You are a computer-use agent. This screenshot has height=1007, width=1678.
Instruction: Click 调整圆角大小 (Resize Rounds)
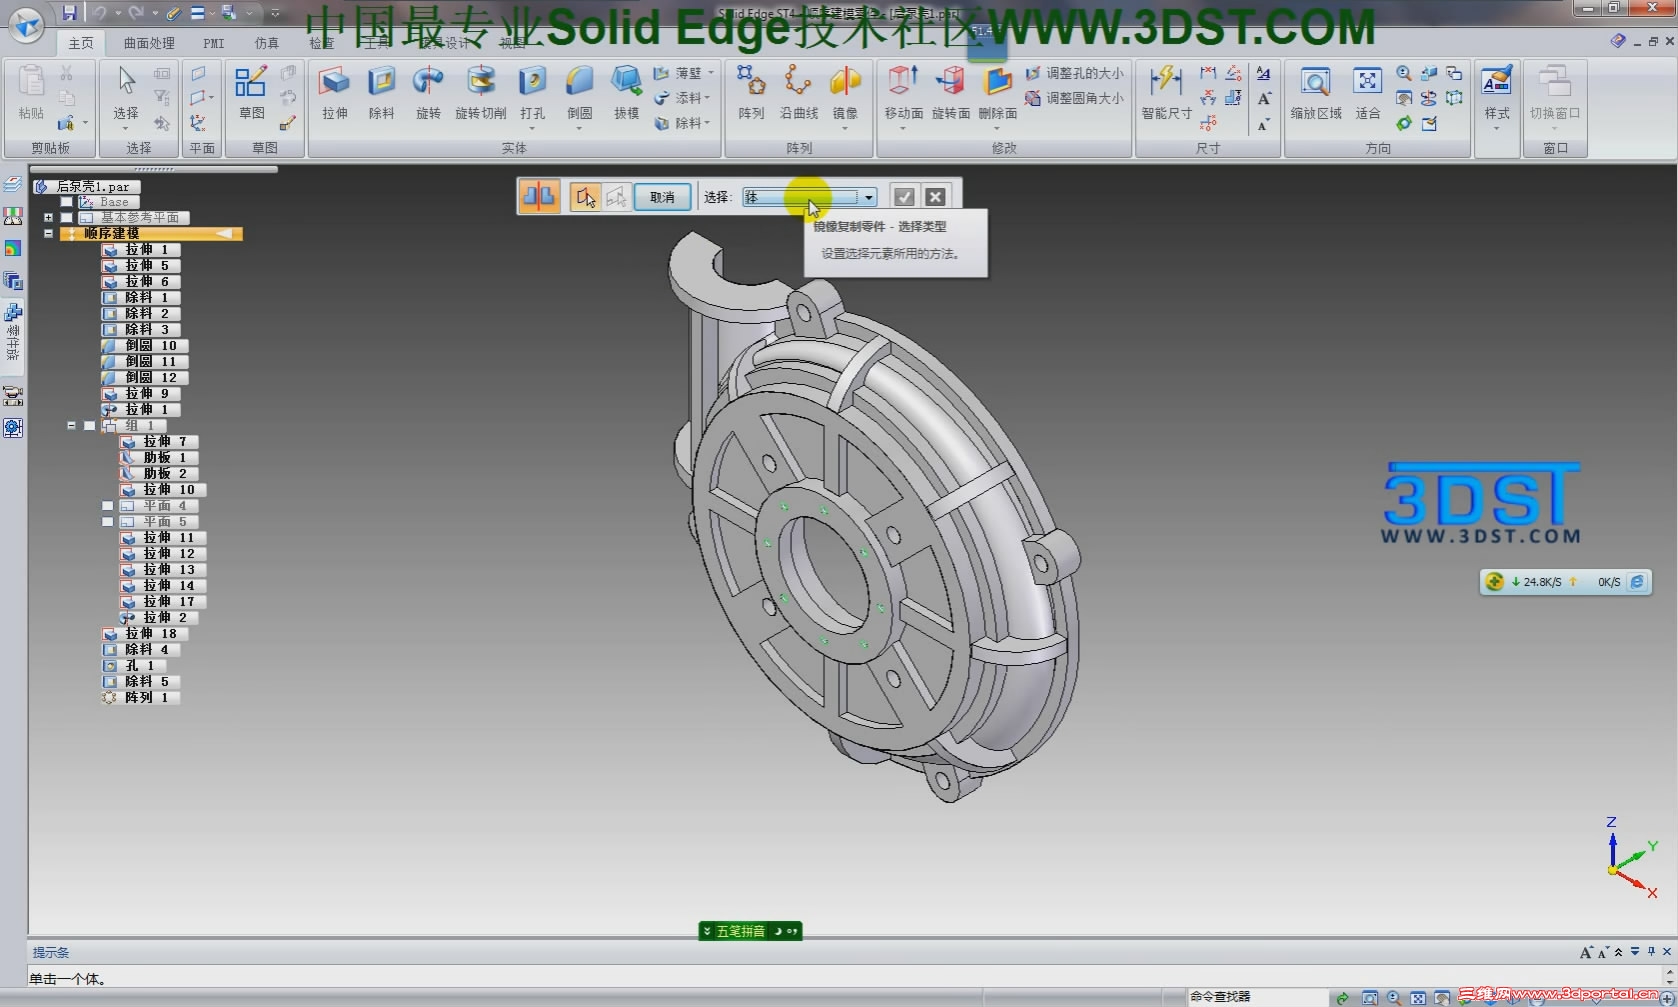click(1074, 98)
